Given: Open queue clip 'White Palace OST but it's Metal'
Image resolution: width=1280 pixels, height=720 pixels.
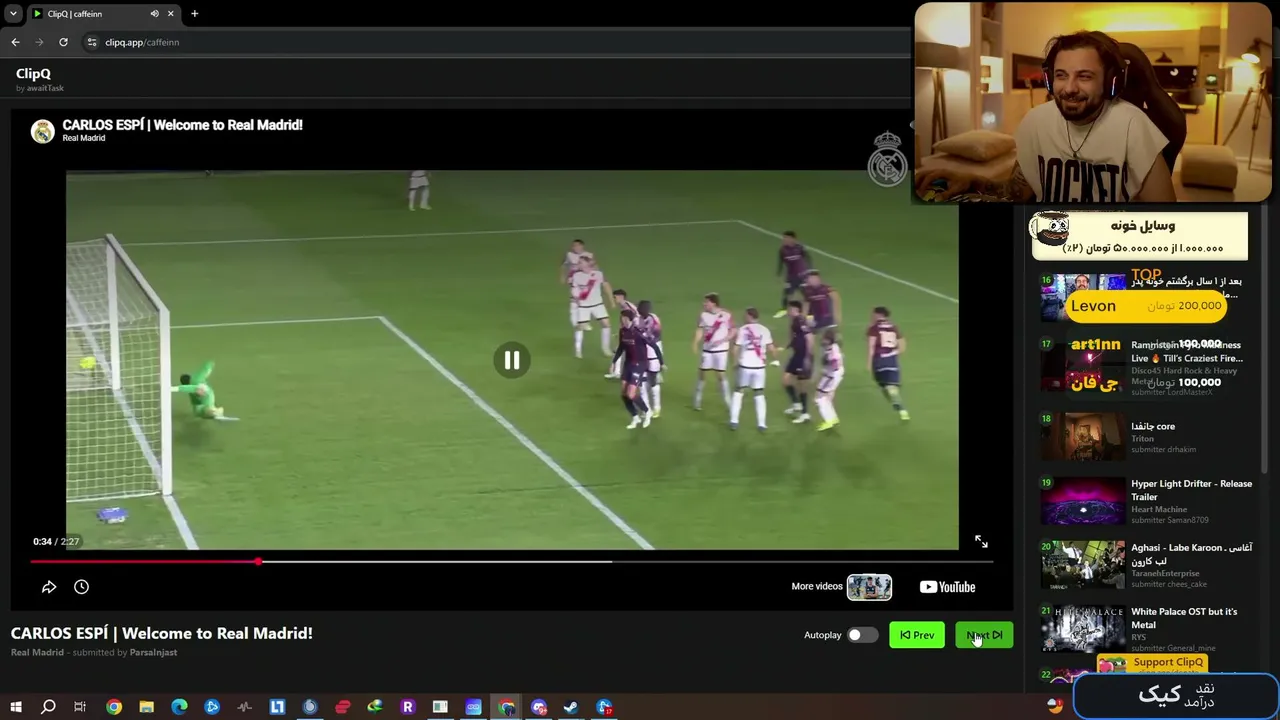Looking at the screenshot, I should [1184, 618].
